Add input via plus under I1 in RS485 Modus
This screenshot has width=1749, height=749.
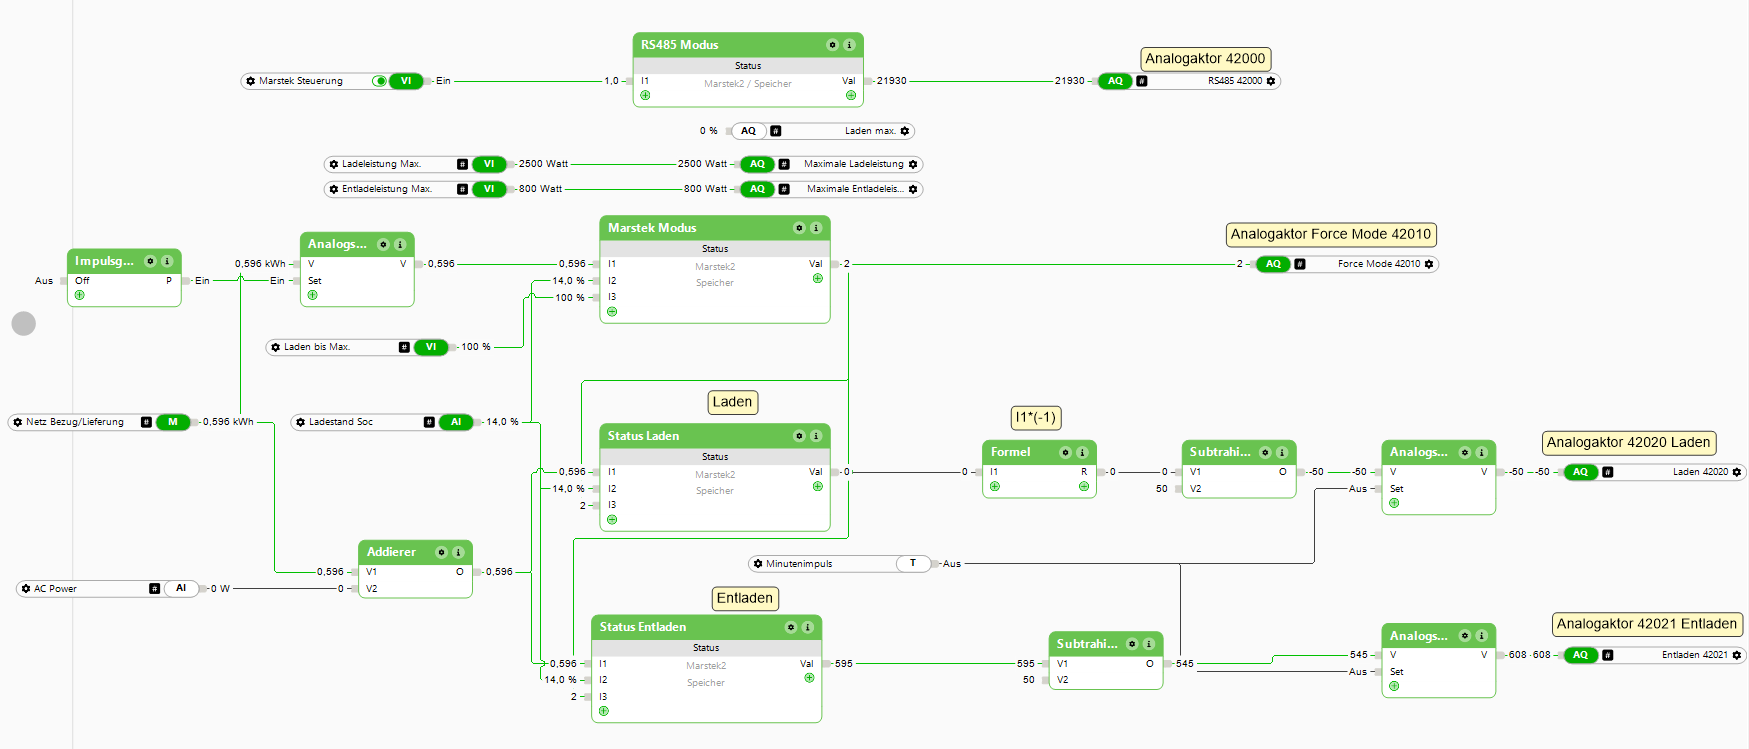point(645,96)
